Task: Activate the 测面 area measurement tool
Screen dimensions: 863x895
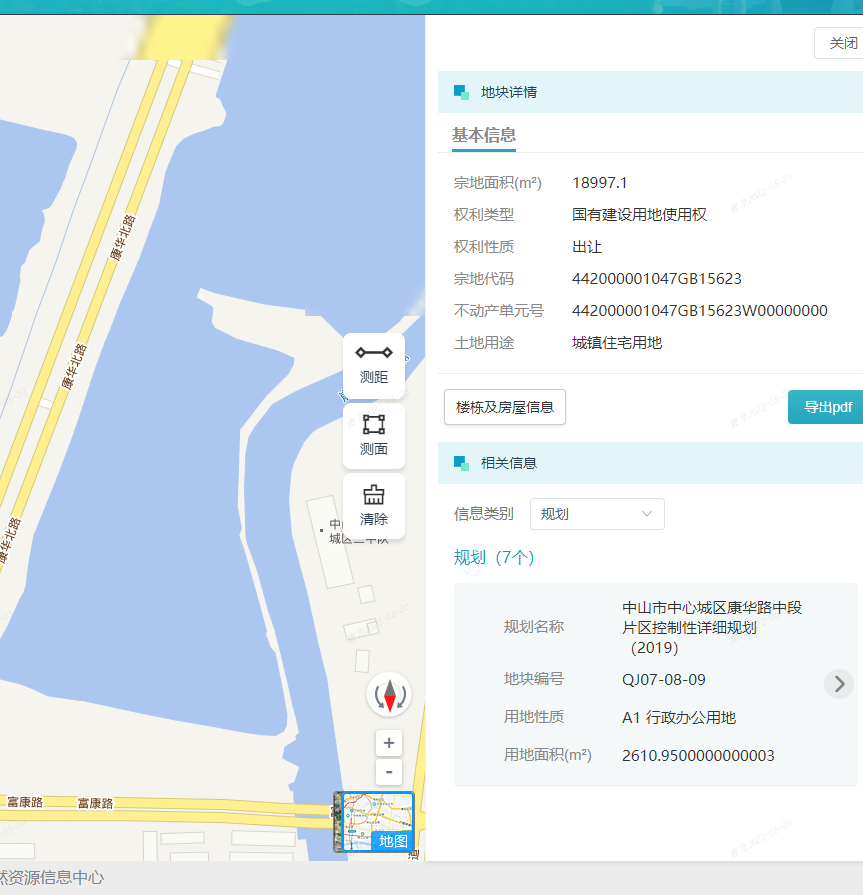Action: (374, 435)
